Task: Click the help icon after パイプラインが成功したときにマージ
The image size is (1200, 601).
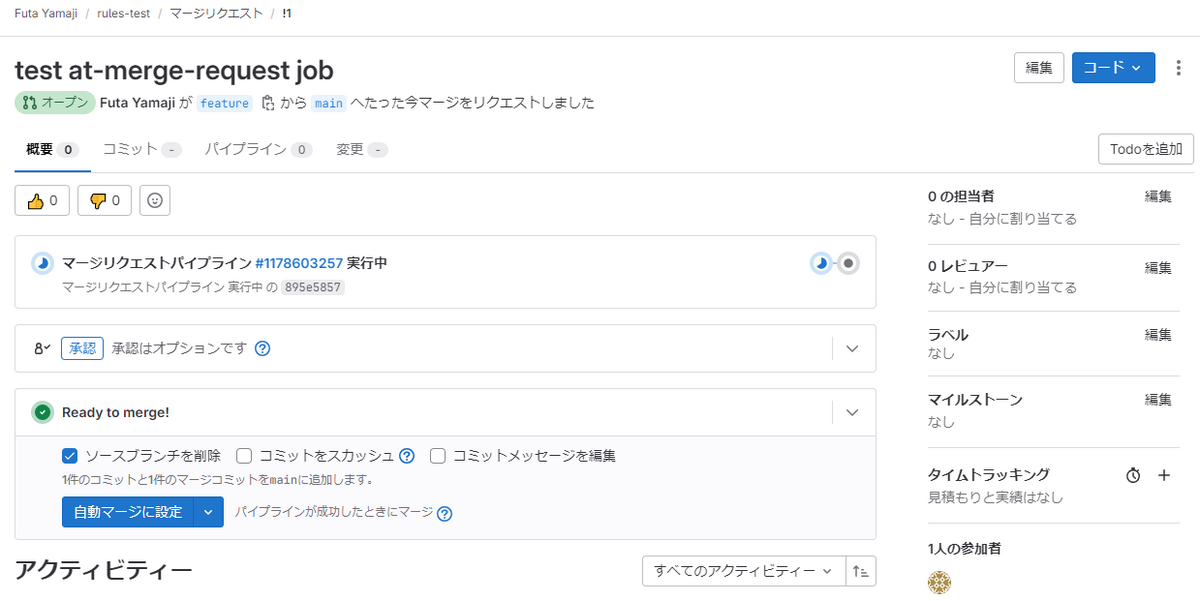Action: tap(445, 514)
